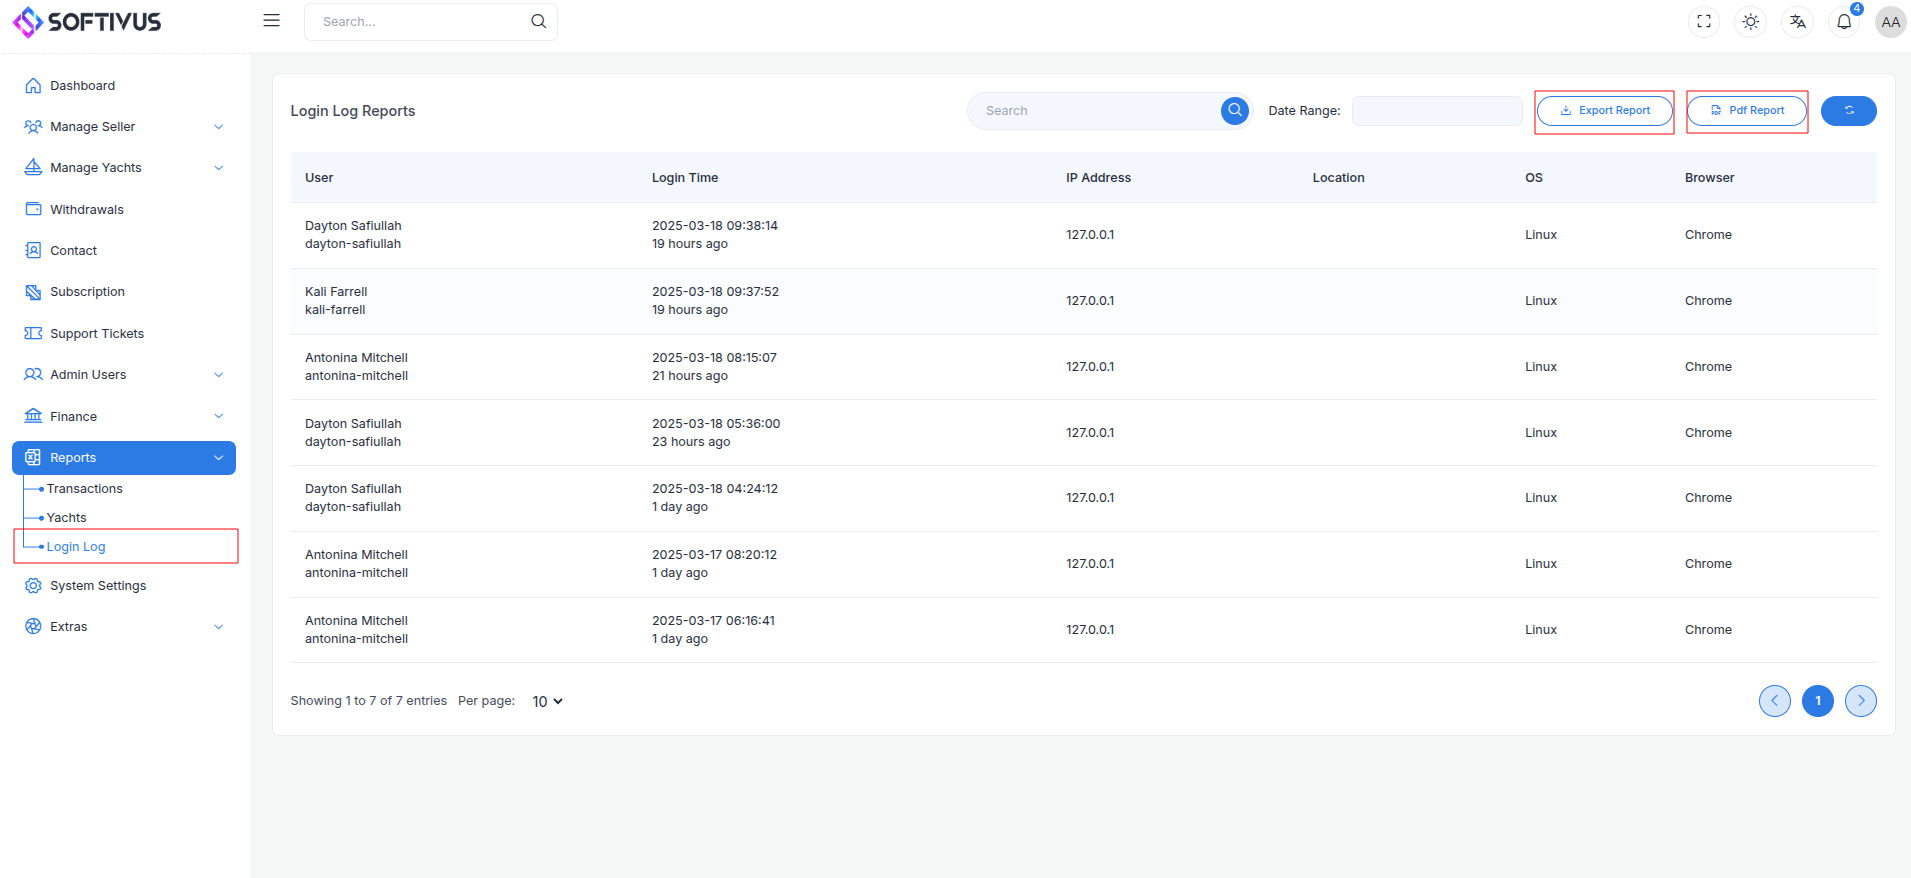
Task: Click the fullscreen icon in header
Action: pos(1704,21)
